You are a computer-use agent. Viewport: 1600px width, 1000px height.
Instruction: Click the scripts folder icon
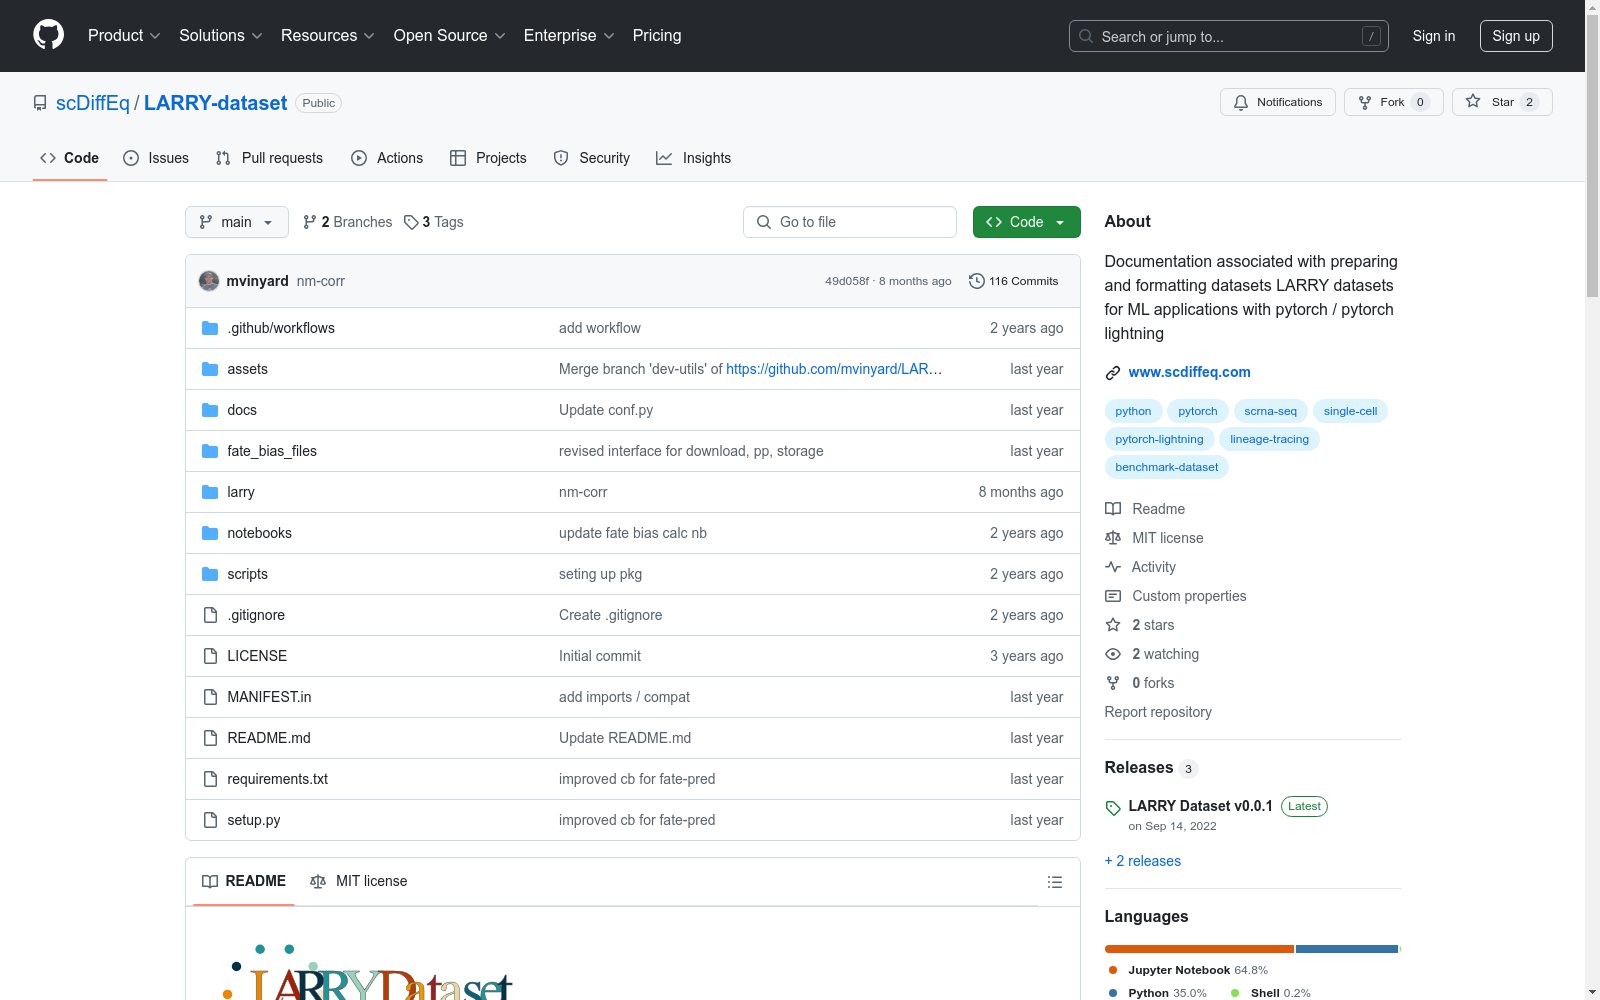click(x=210, y=574)
